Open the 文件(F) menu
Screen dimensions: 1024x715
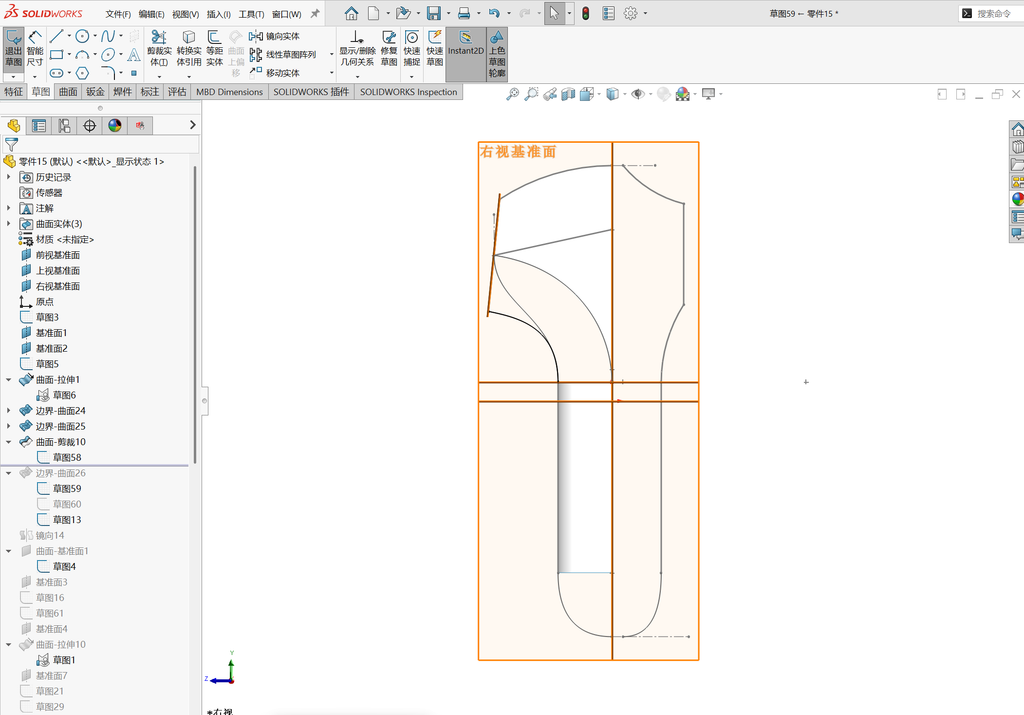118,14
